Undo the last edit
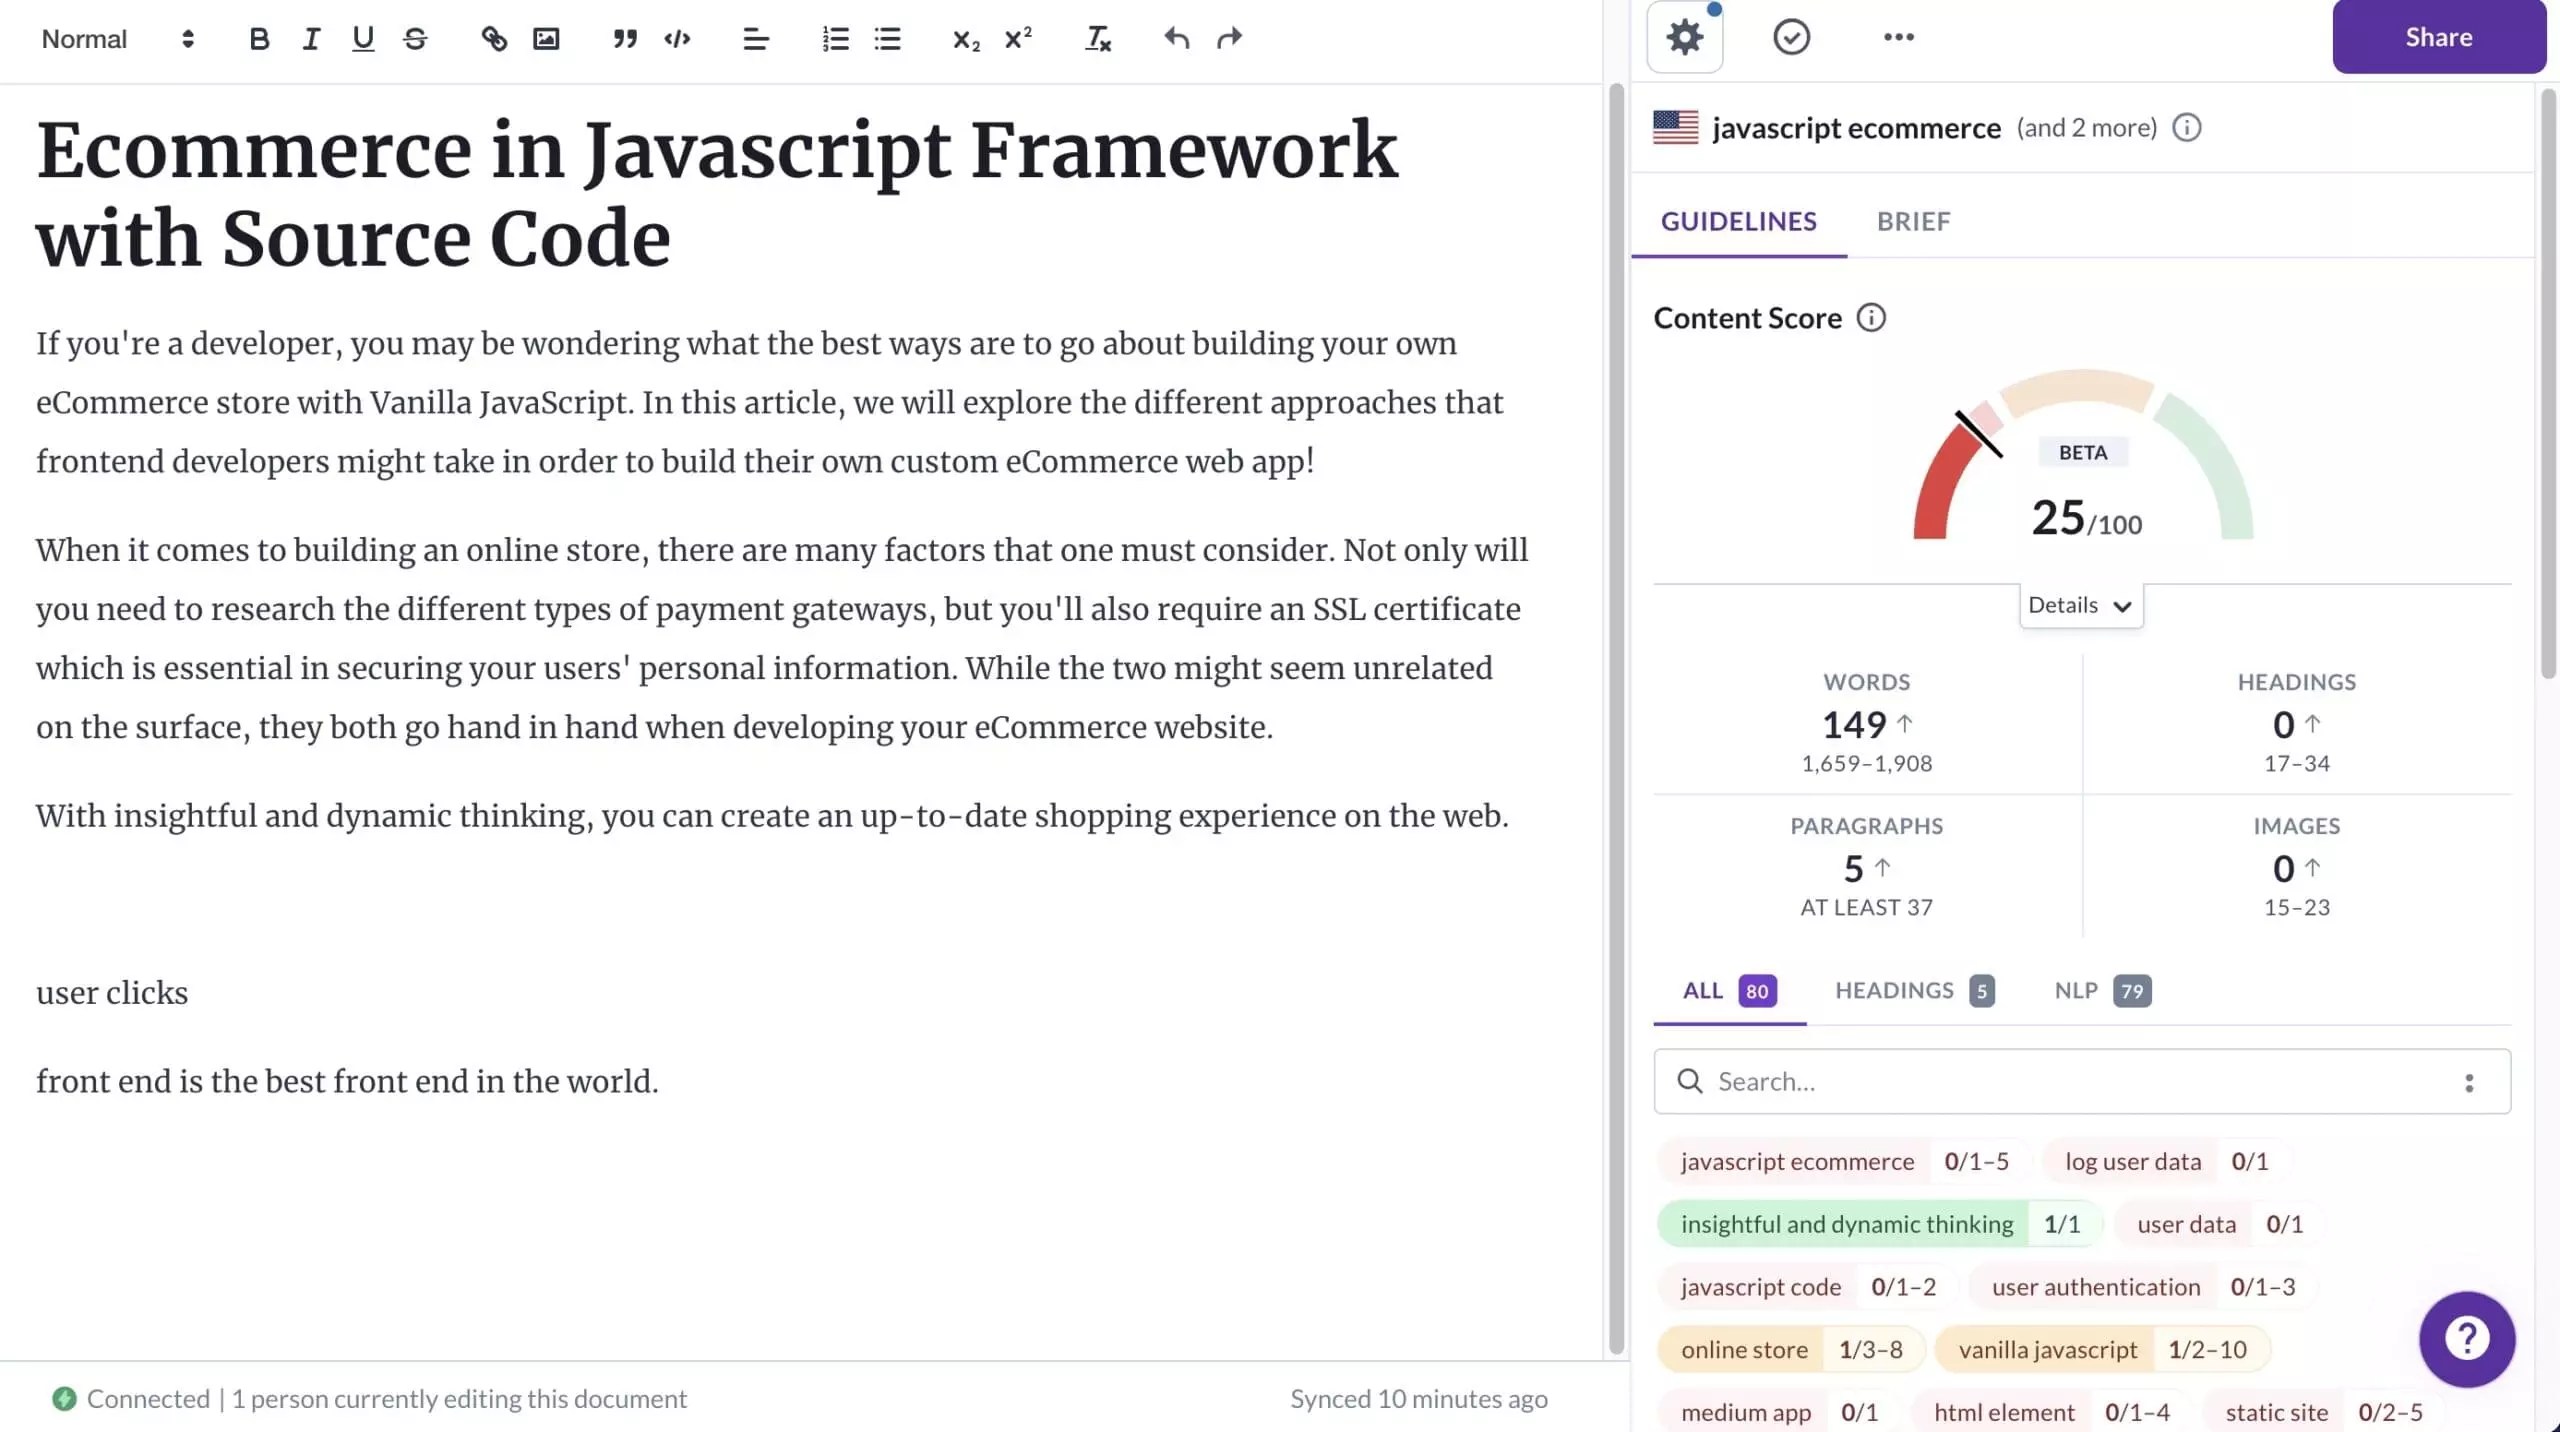Image resolution: width=2560 pixels, height=1432 pixels. coord(1177,39)
